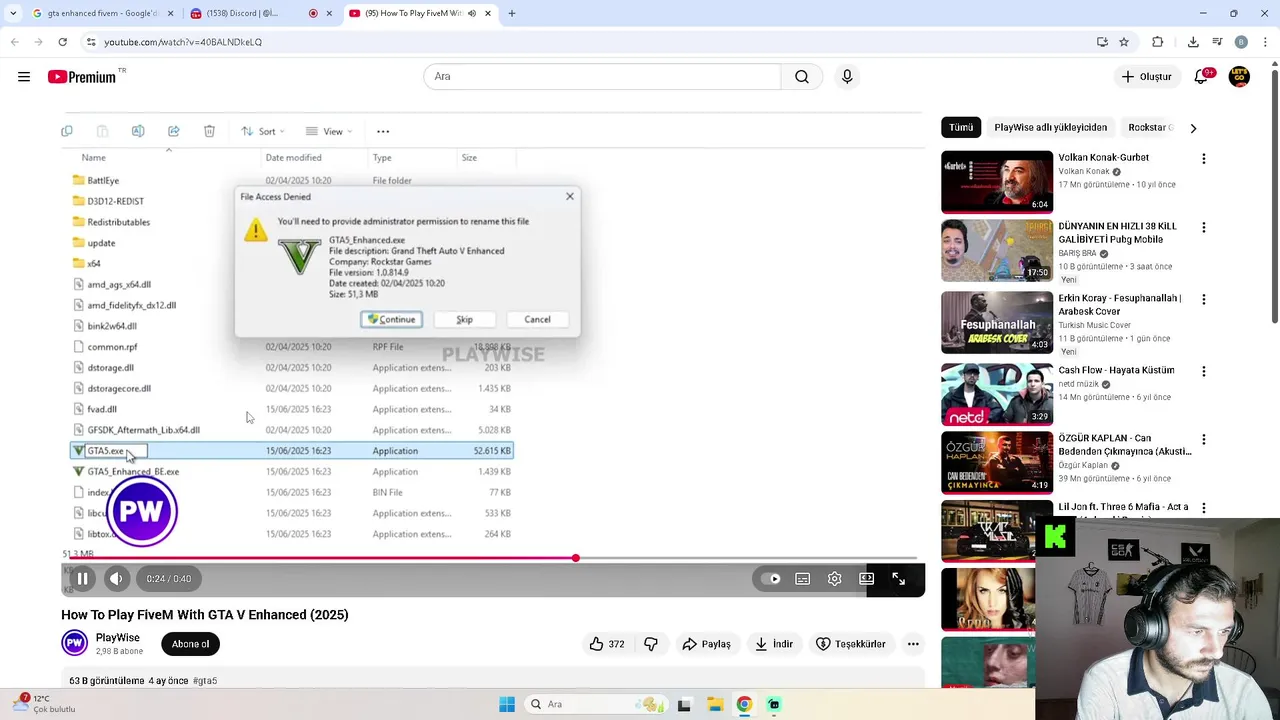Open the YouTube guide hamburger menu
The height and width of the screenshot is (720, 1280).
pos(24,77)
